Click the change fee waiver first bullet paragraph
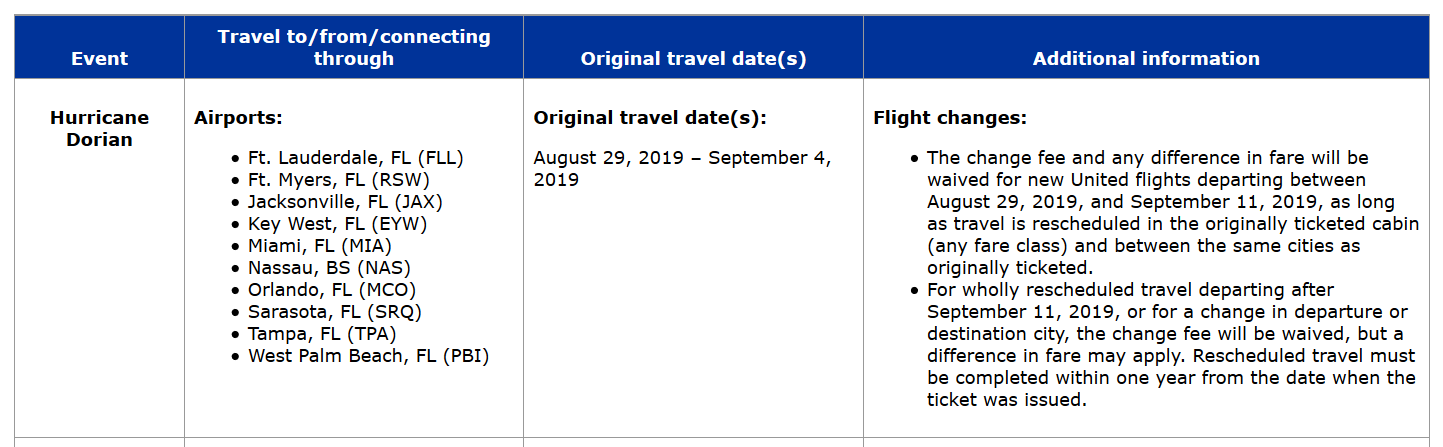1443x447 pixels. coord(1173,213)
